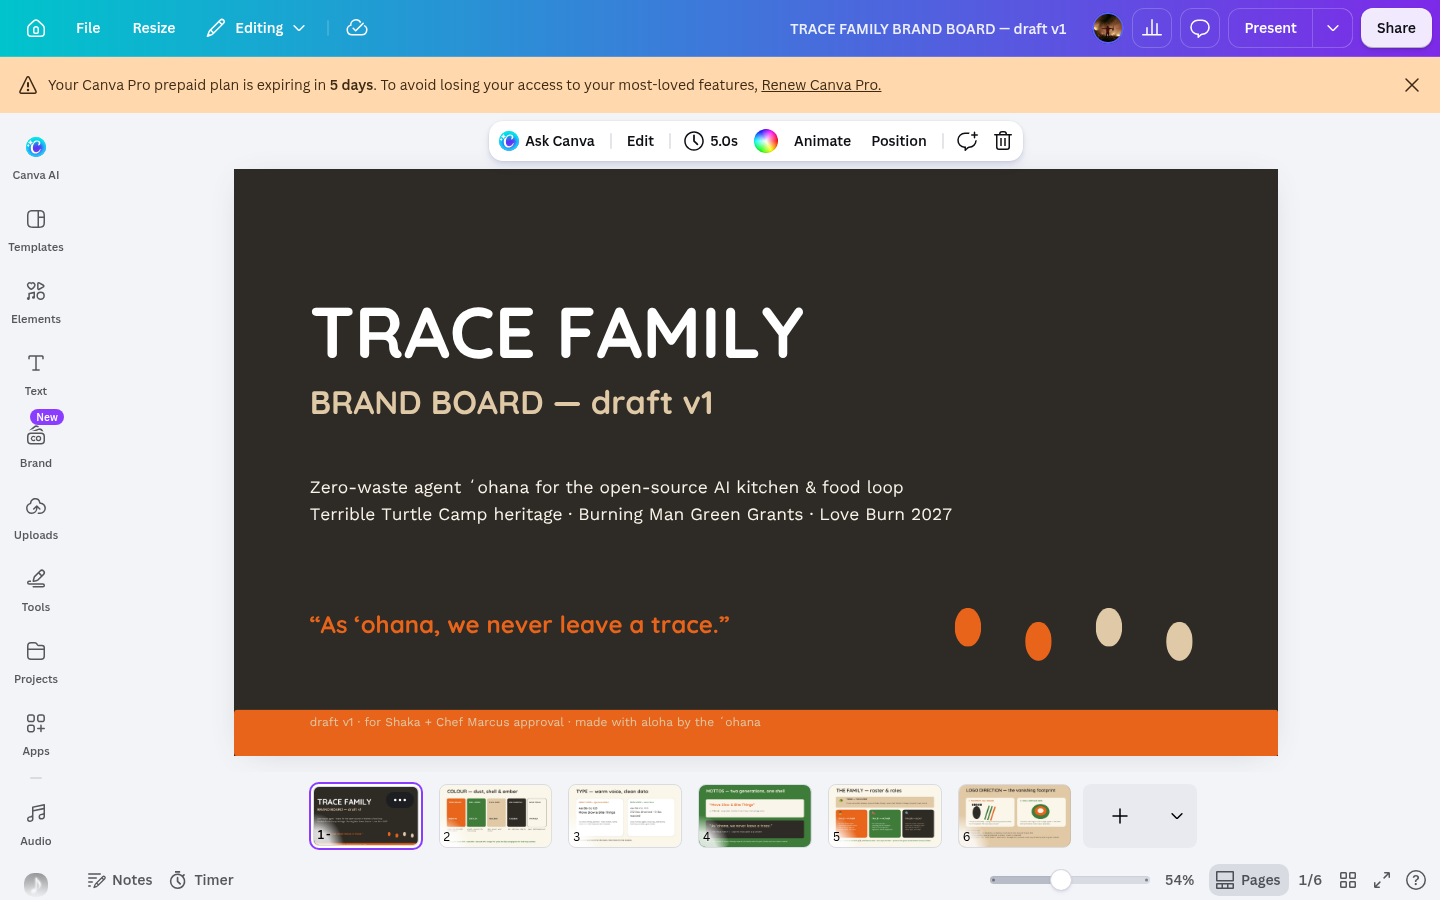Toggle the Pages thumbnail strip
Image resolution: width=1440 pixels, height=900 pixels.
[x=1248, y=880]
